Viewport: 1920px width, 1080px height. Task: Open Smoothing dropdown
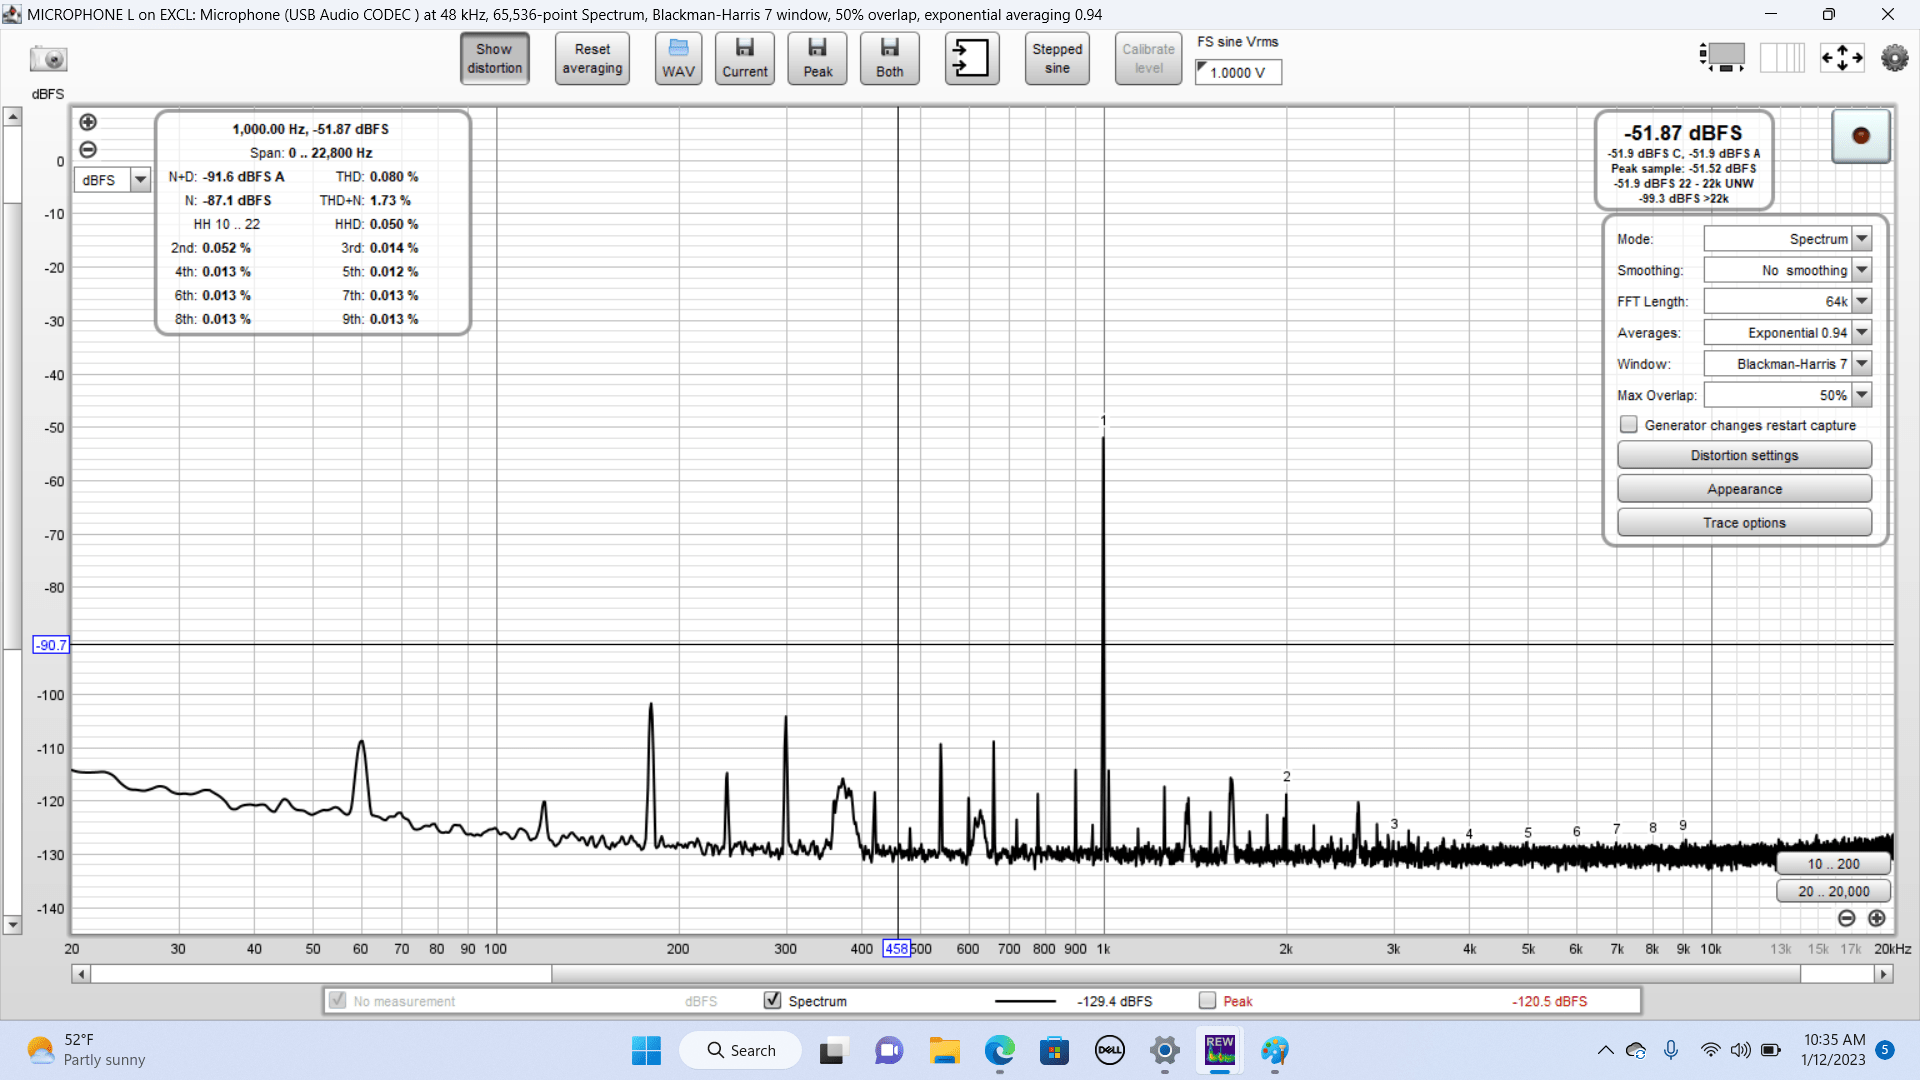coord(1787,270)
